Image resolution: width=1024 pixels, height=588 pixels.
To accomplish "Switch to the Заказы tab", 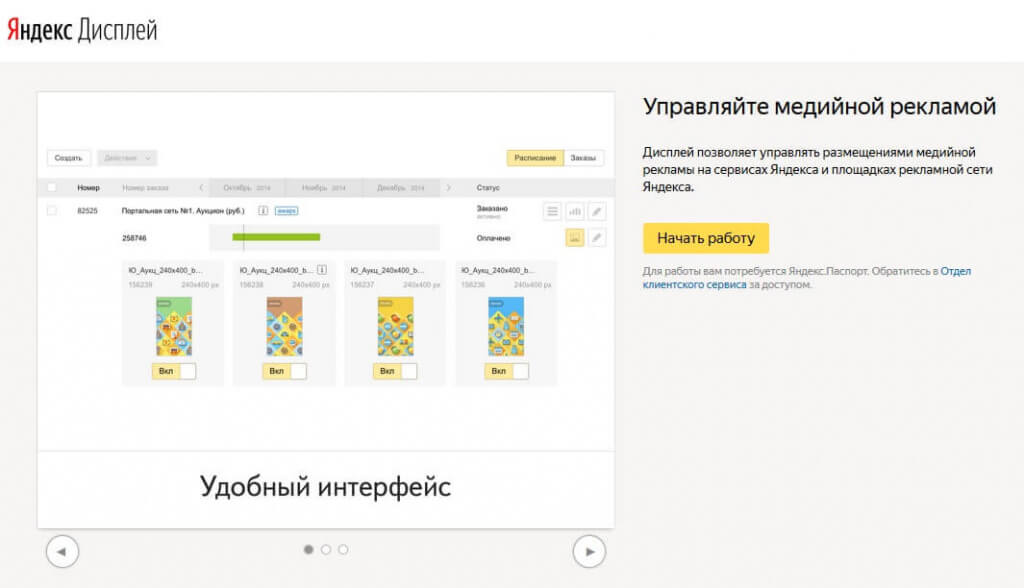I will pos(583,158).
